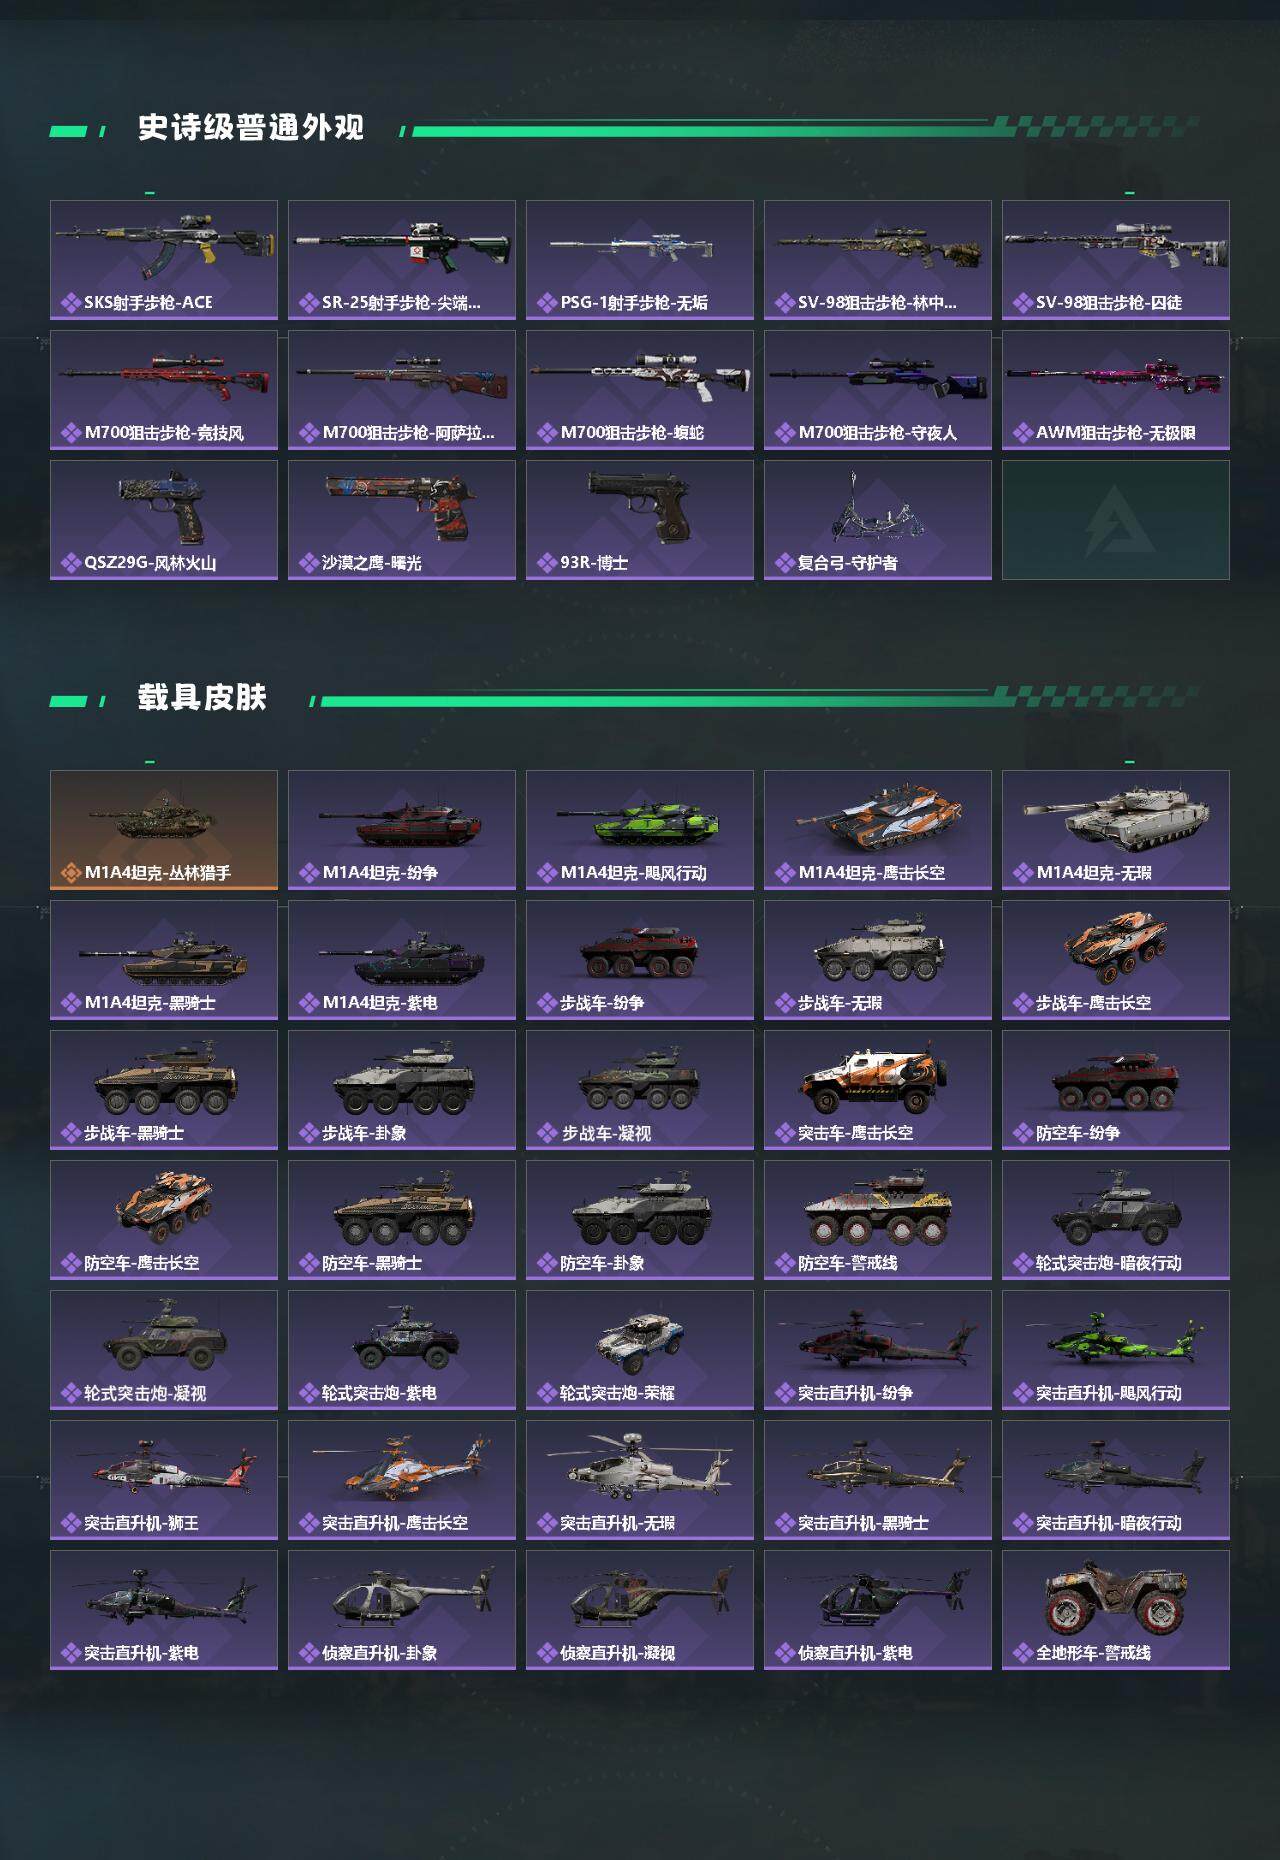Click the 步战车-纷争 red IFV icon
1280x1860 pixels.
pyautogui.click(x=640, y=960)
